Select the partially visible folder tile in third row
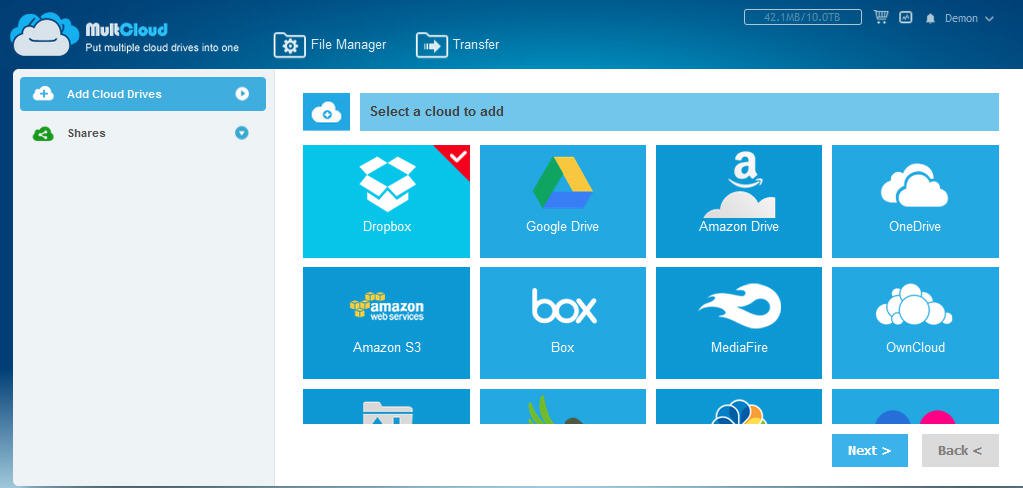Screen dimensions: 1023x488 click(386, 406)
